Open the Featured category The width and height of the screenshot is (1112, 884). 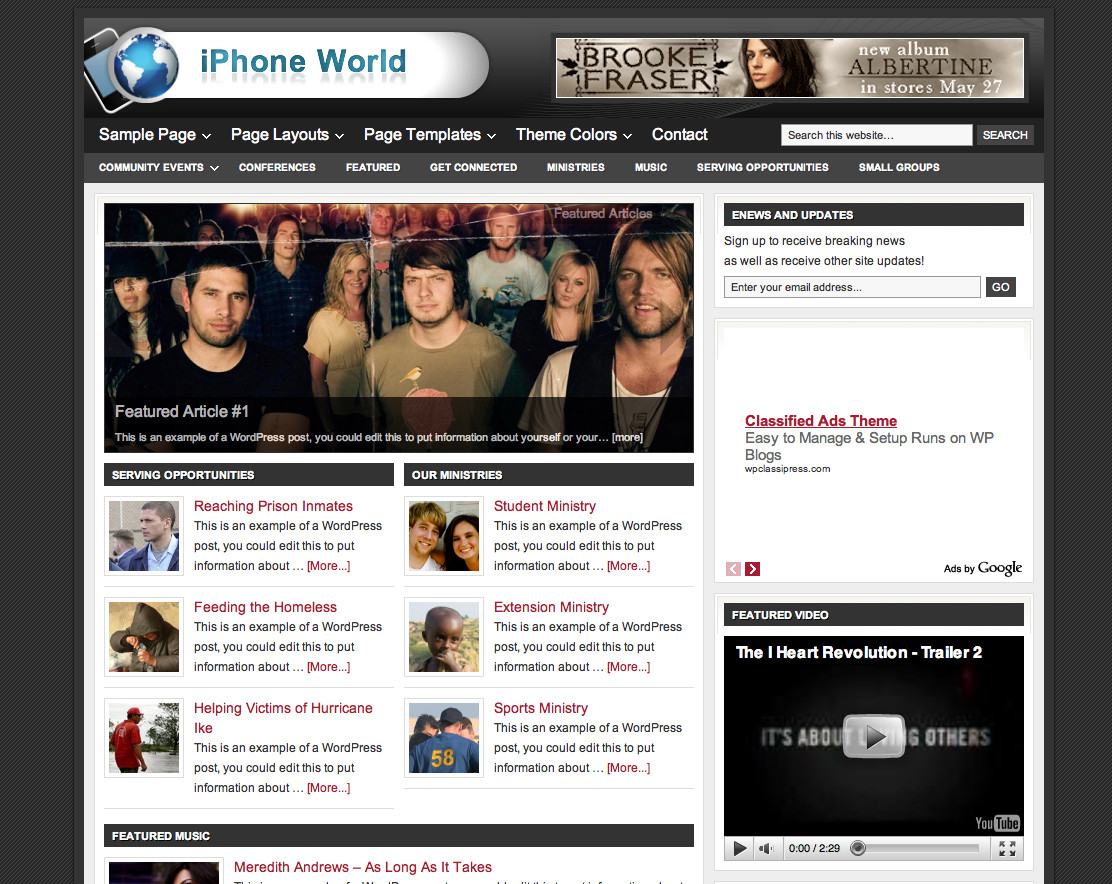coord(373,167)
